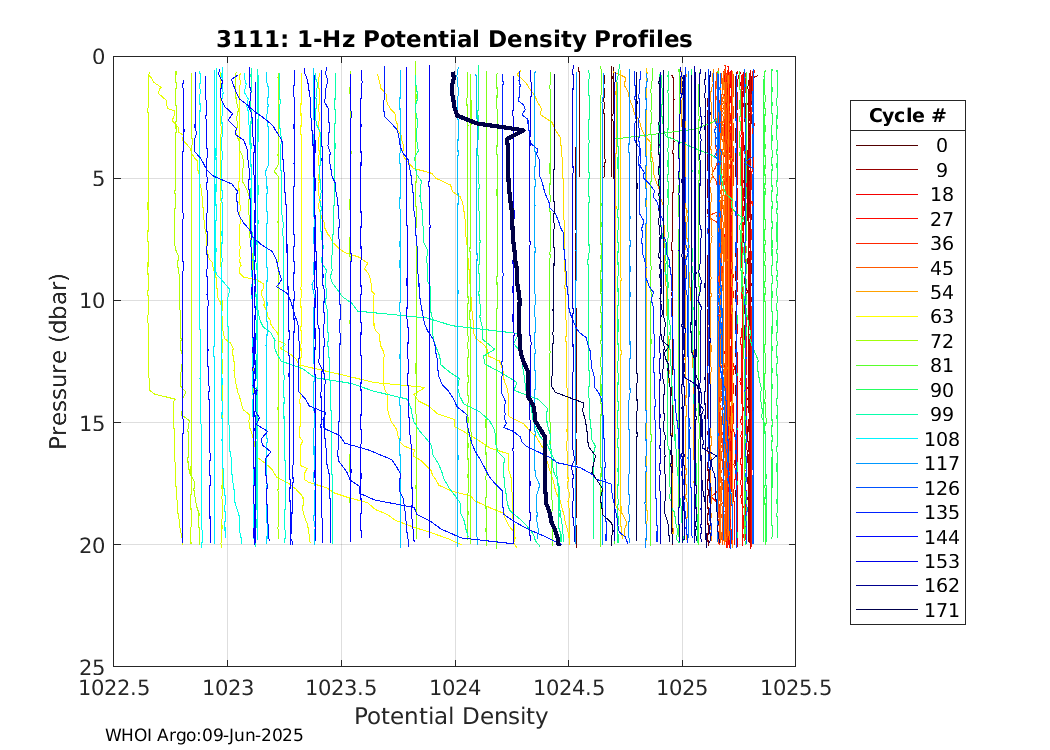Click x-axis tick label 1023.5
The width and height of the screenshot is (1050, 750).
(x=342, y=688)
